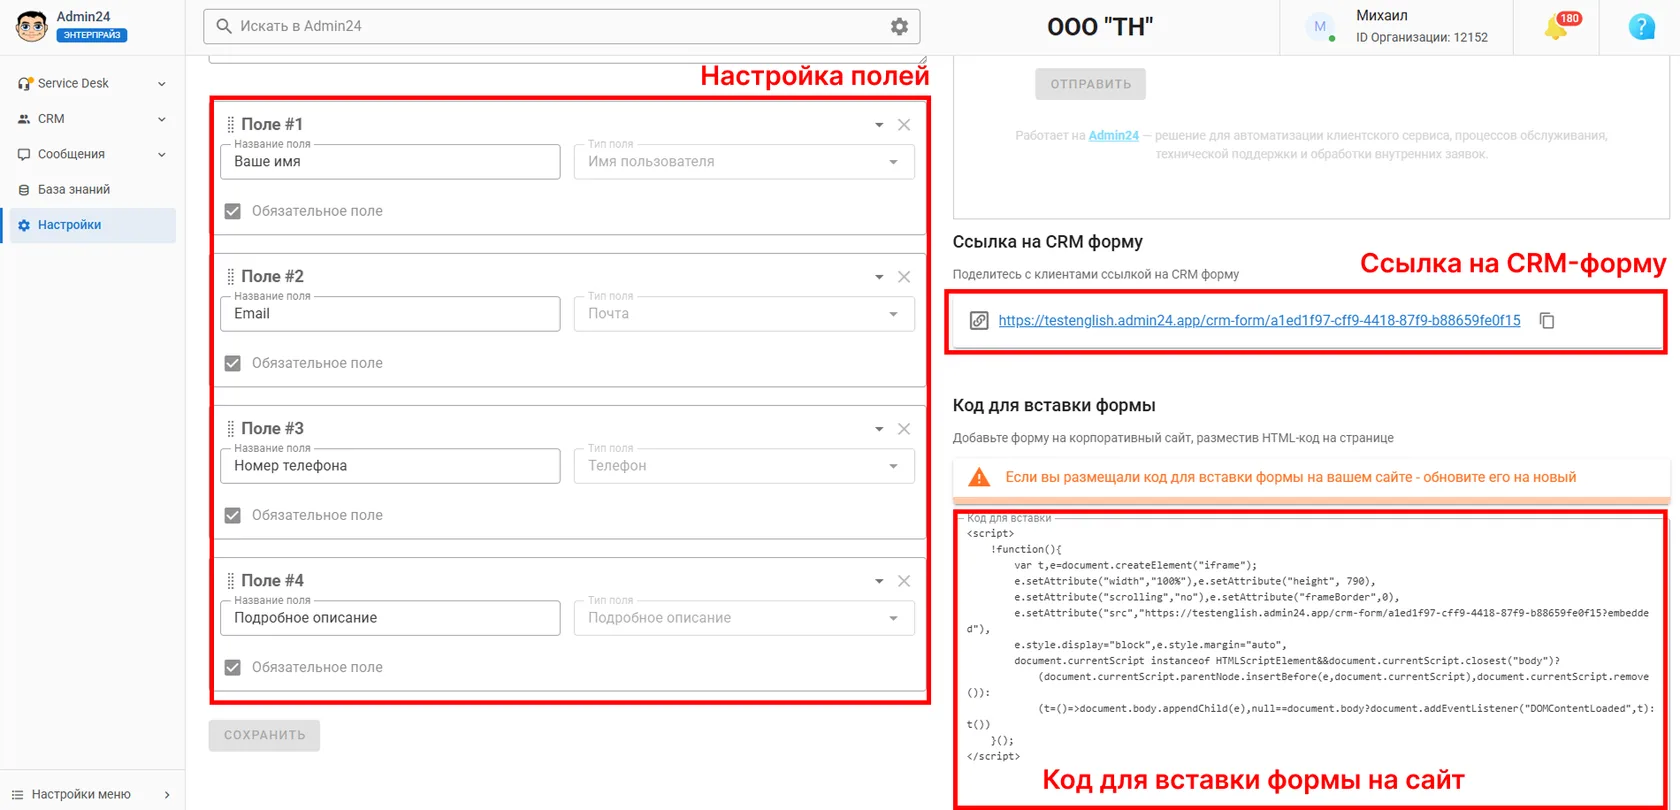Click the orange warning triangle icon
This screenshot has height=810, width=1680.
(979, 478)
